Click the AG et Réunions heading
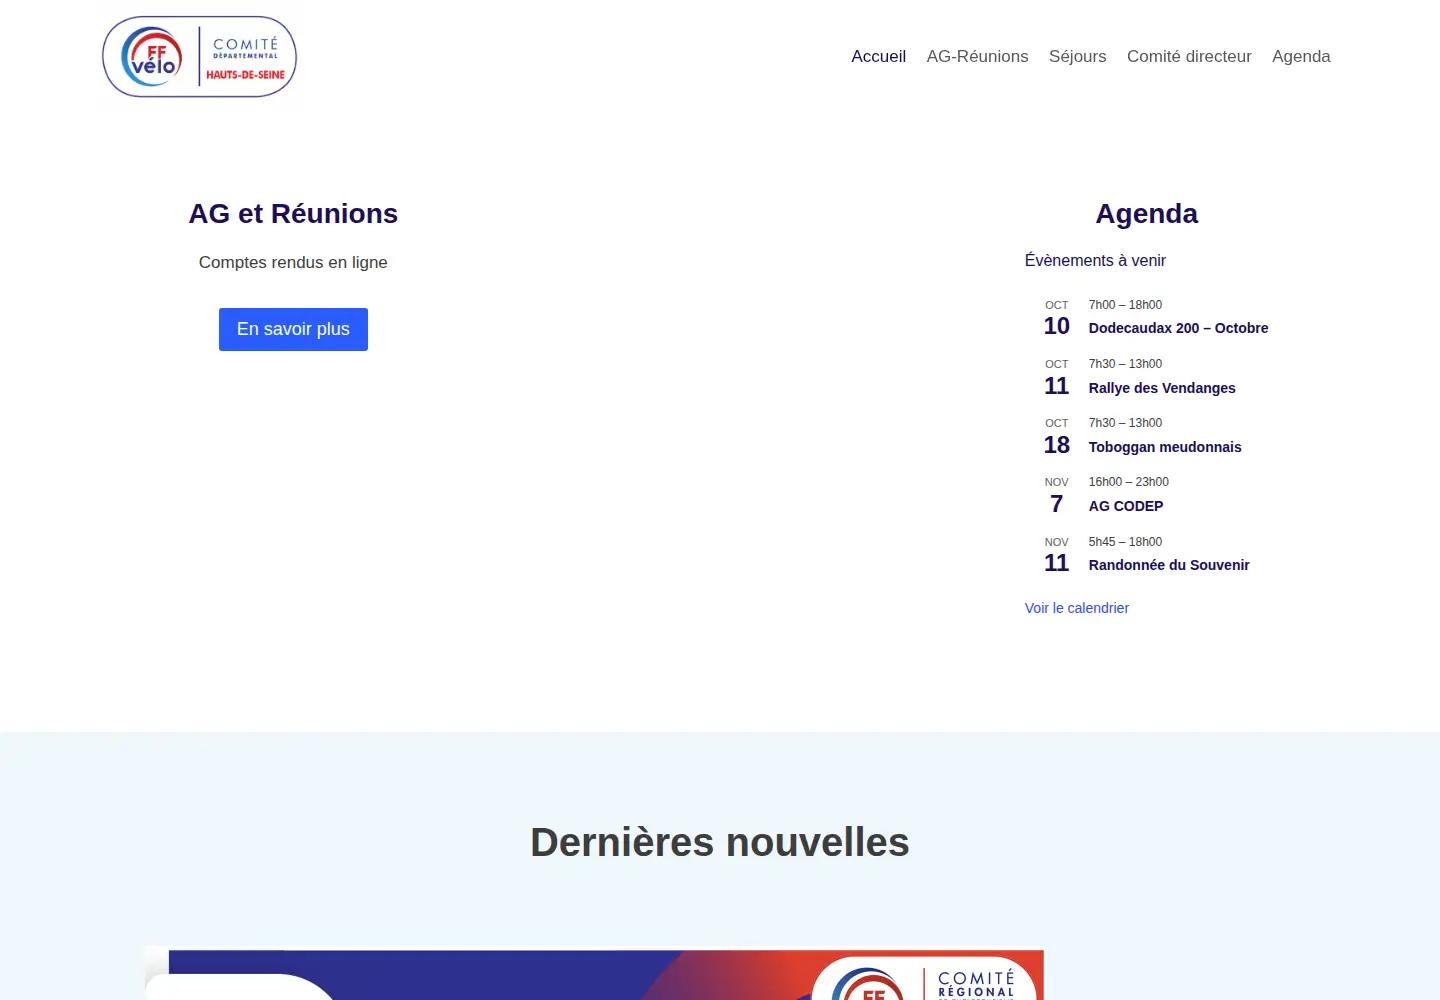Image resolution: width=1440 pixels, height=1000 pixels. pos(293,214)
